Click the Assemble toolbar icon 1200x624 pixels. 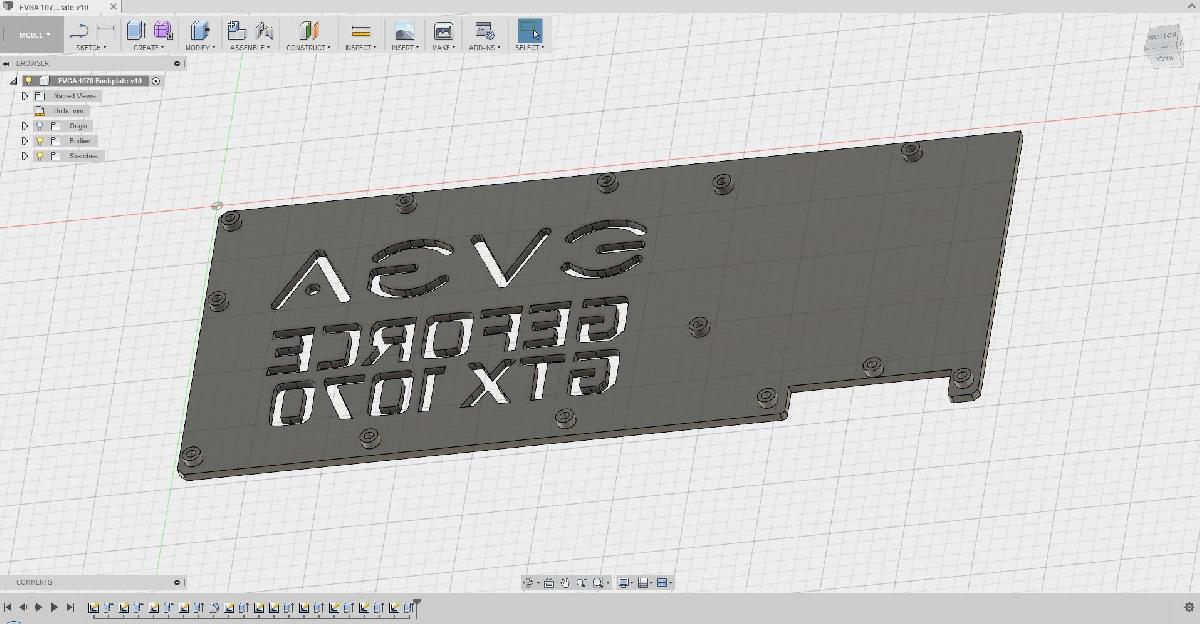(x=238, y=31)
